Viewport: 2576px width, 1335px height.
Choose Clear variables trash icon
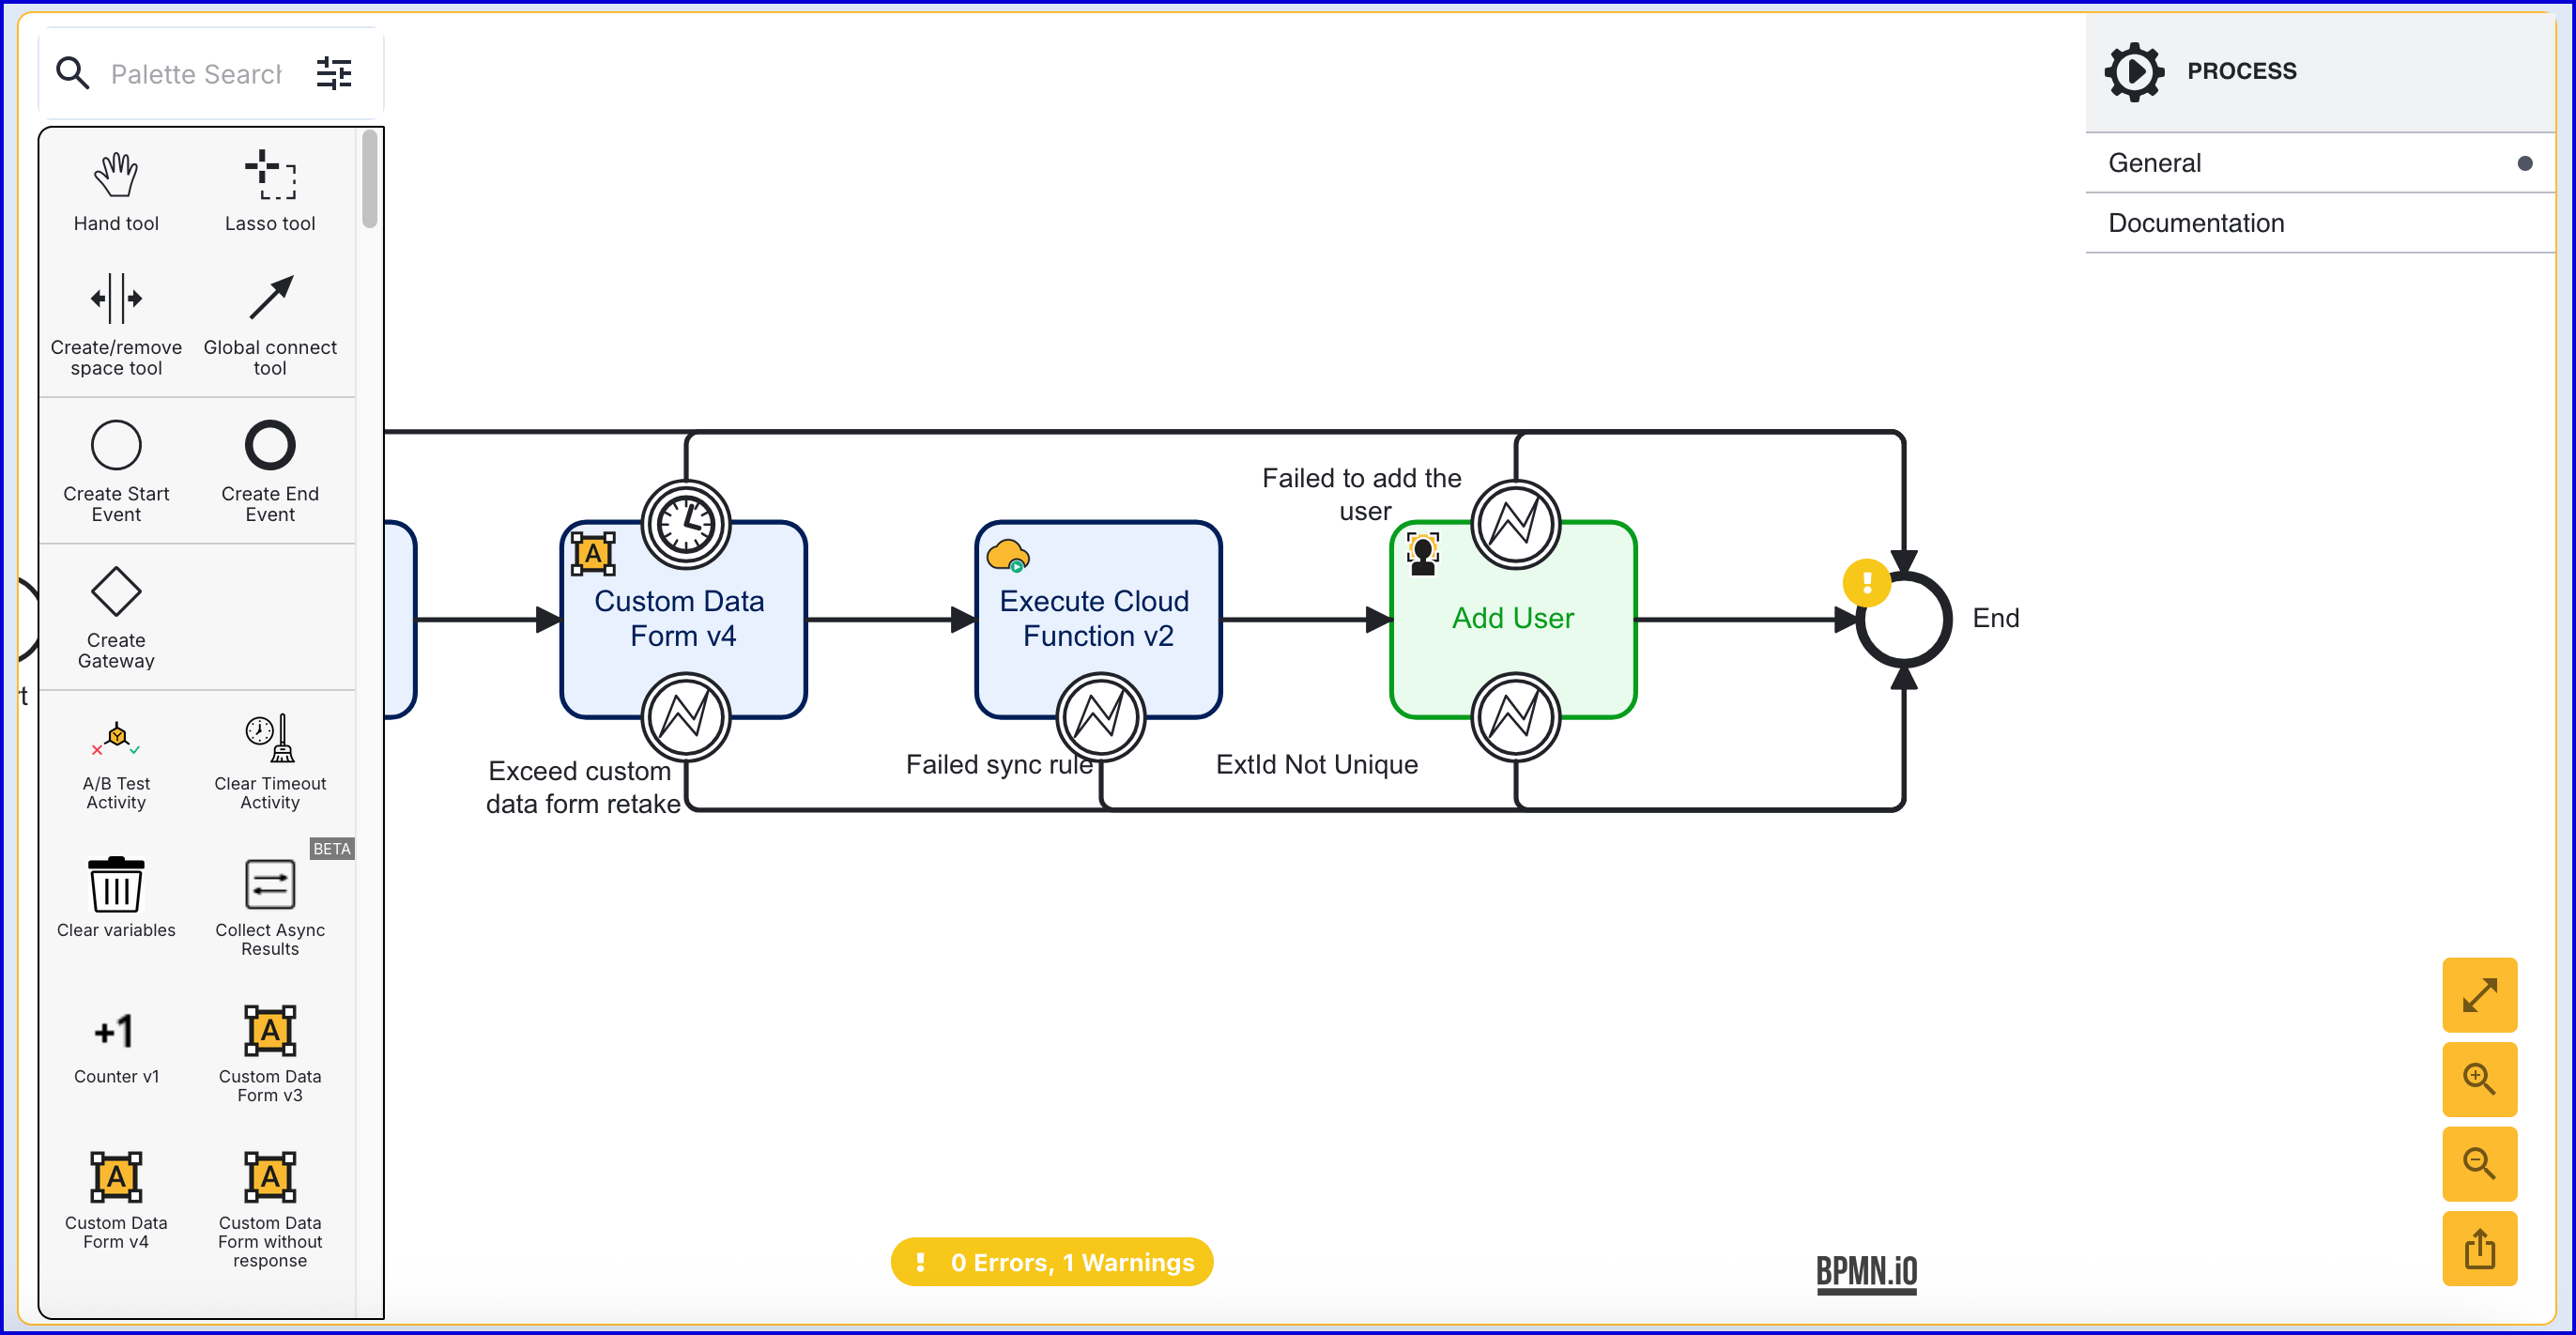[116, 885]
